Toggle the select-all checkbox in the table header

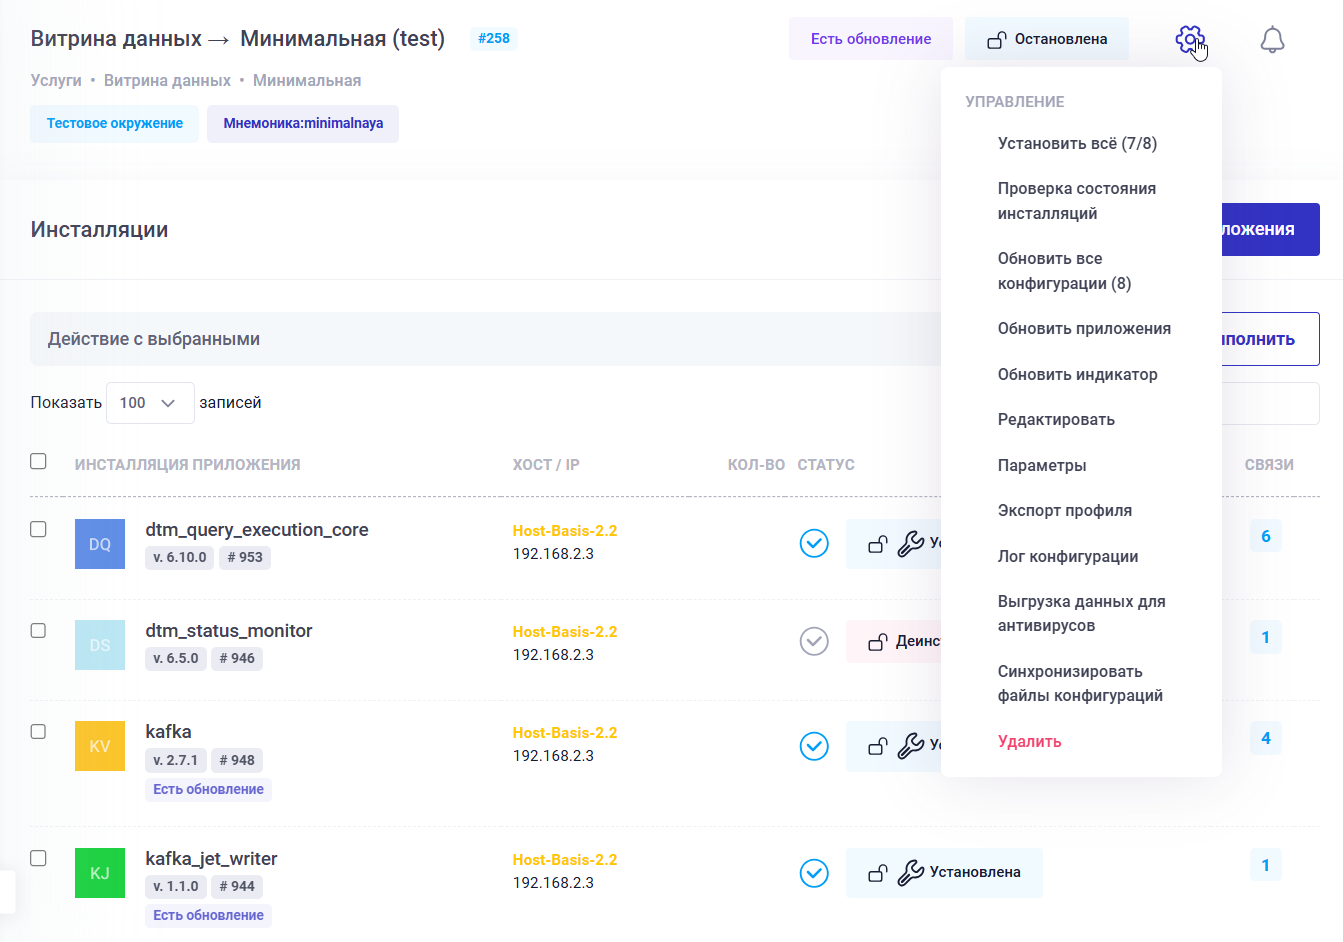coord(38,461)
